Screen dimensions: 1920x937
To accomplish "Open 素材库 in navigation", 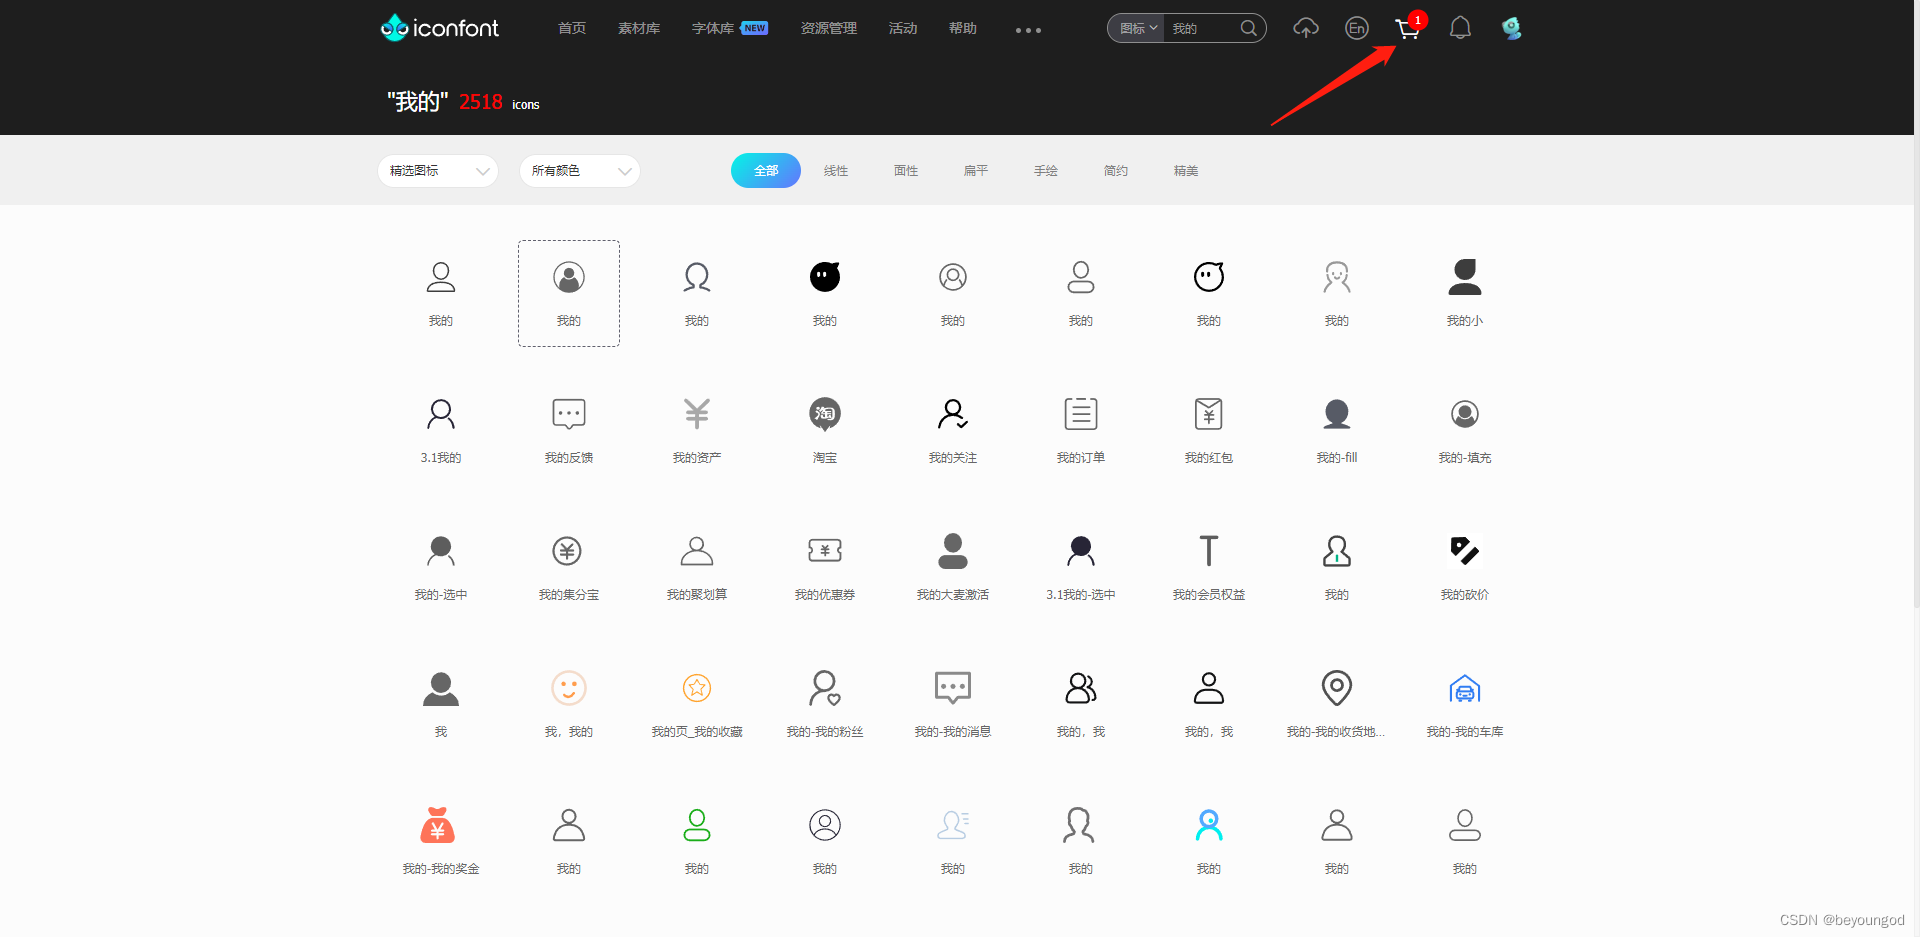I will pyautogui.click(x=639, y=28).
